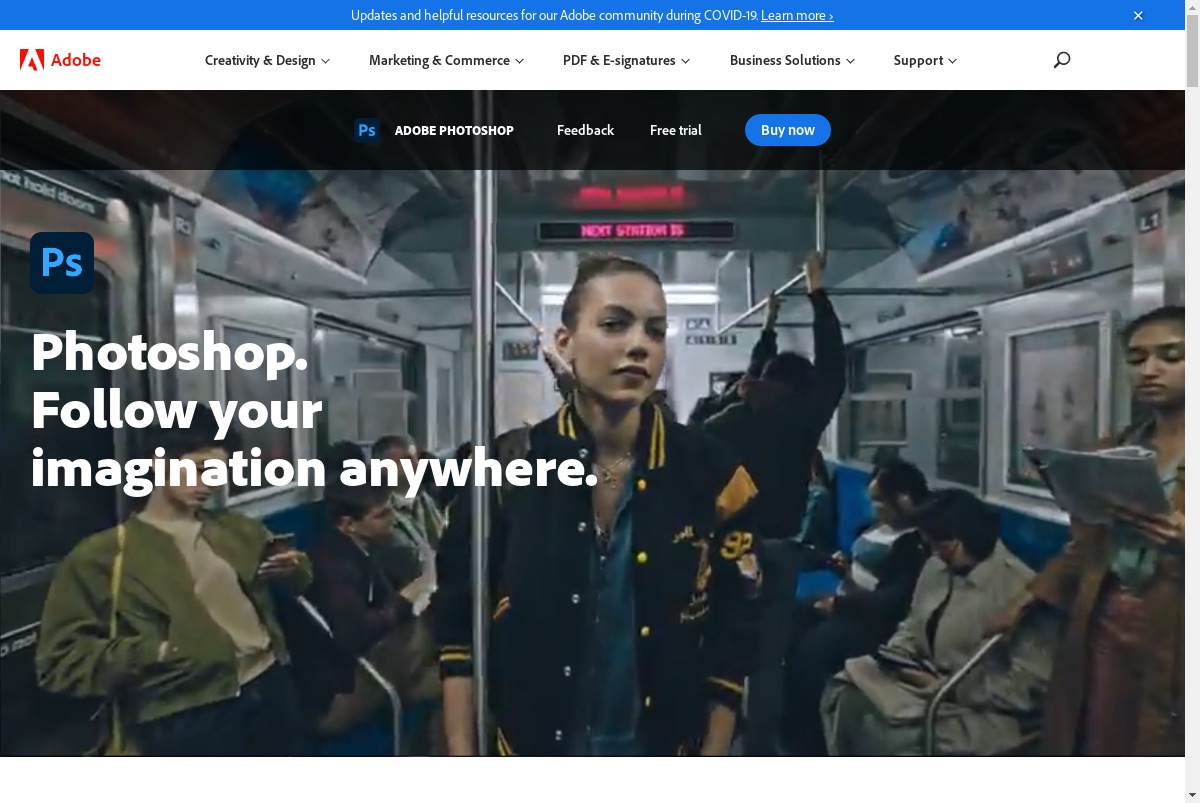The width and height of the screenshot is (1200, 803).
Task: Expand the Business Solutions menu
Action: [792, 60]
